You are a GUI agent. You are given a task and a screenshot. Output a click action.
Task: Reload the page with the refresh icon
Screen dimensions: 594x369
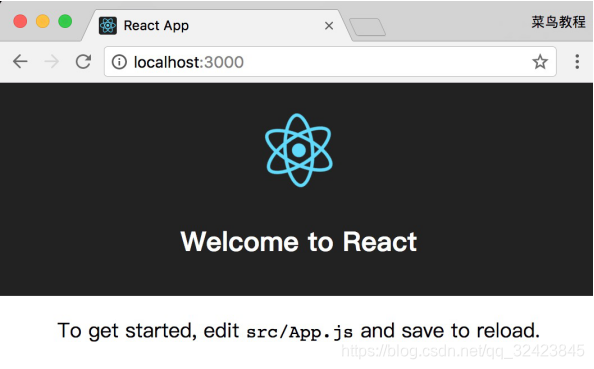pos(83,61)
